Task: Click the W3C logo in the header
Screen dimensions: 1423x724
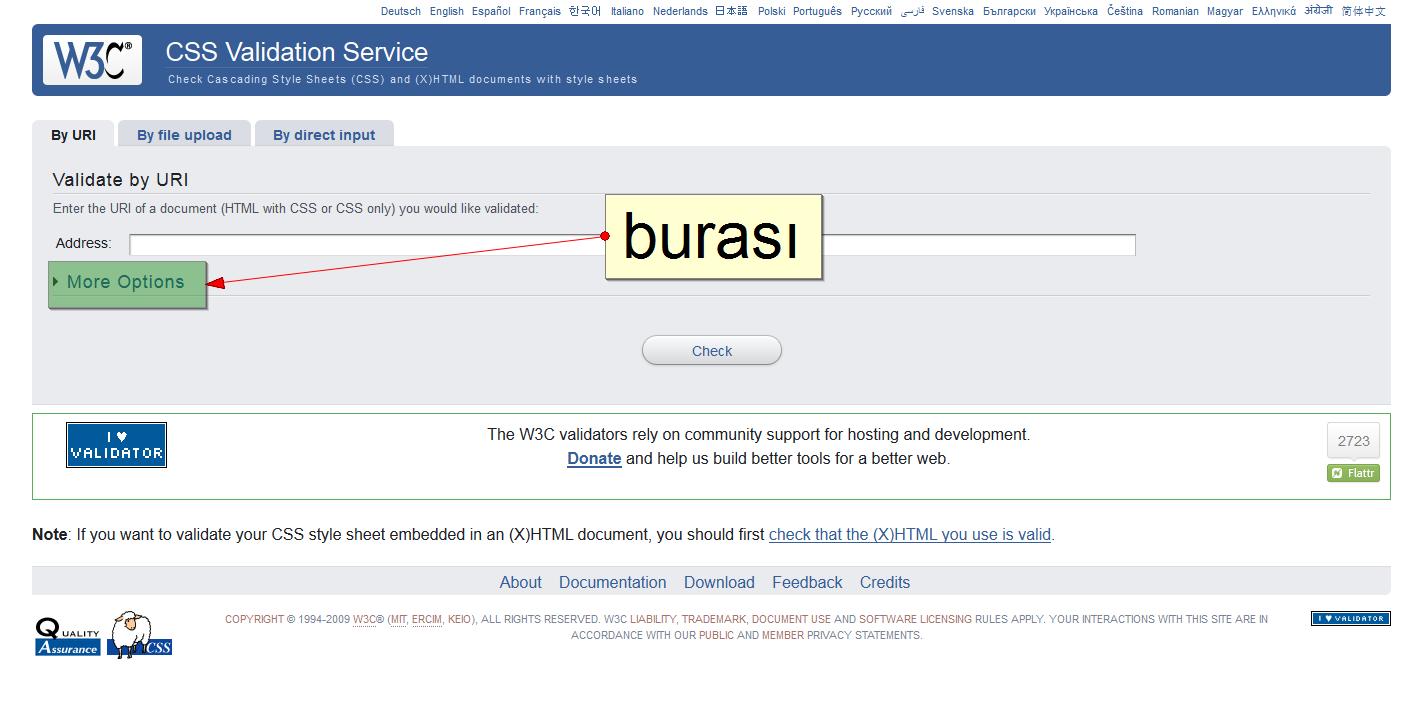Action: [x=92, y=60]
